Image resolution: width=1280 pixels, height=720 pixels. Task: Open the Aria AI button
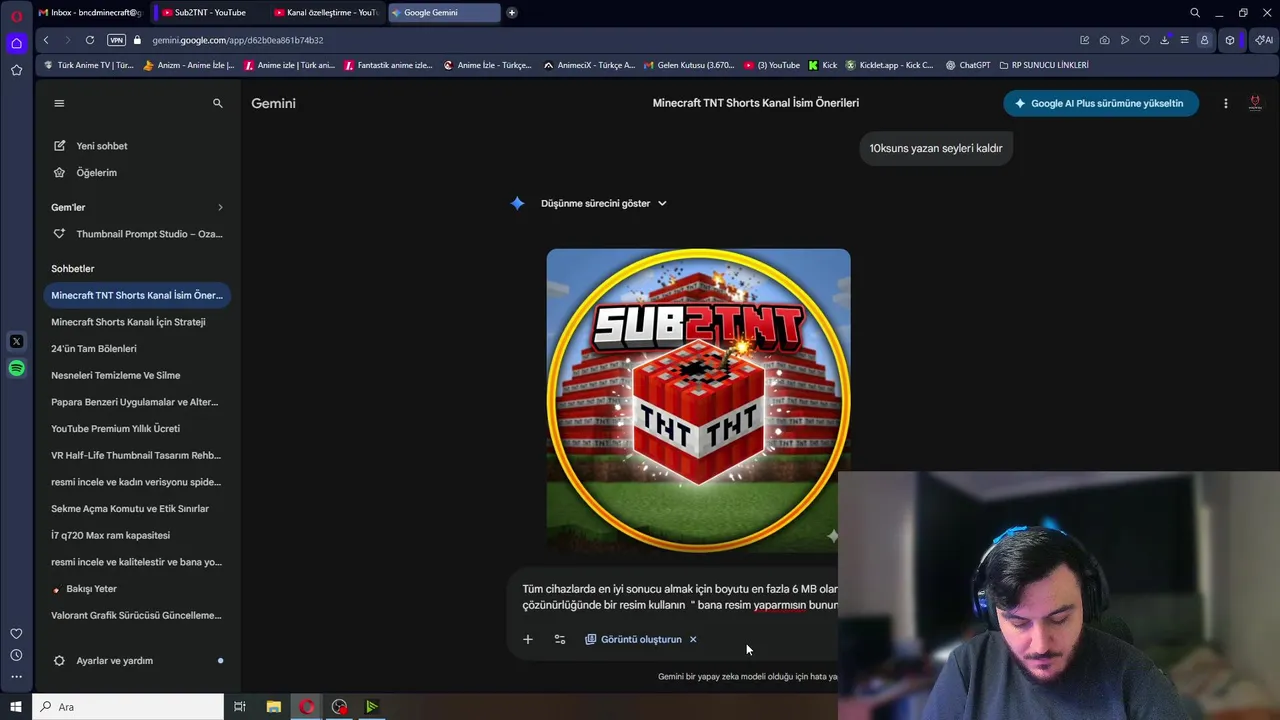coord(1264,40)
